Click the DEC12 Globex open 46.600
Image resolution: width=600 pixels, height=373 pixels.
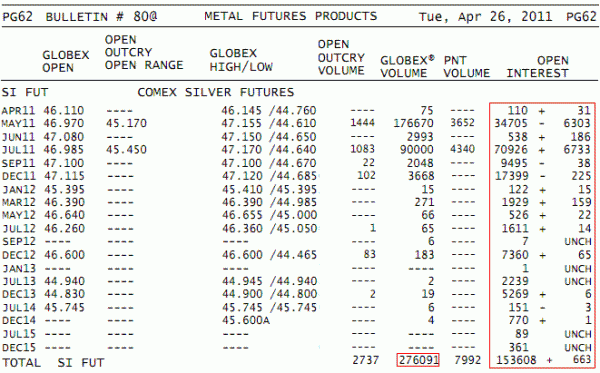pos(64,255)
